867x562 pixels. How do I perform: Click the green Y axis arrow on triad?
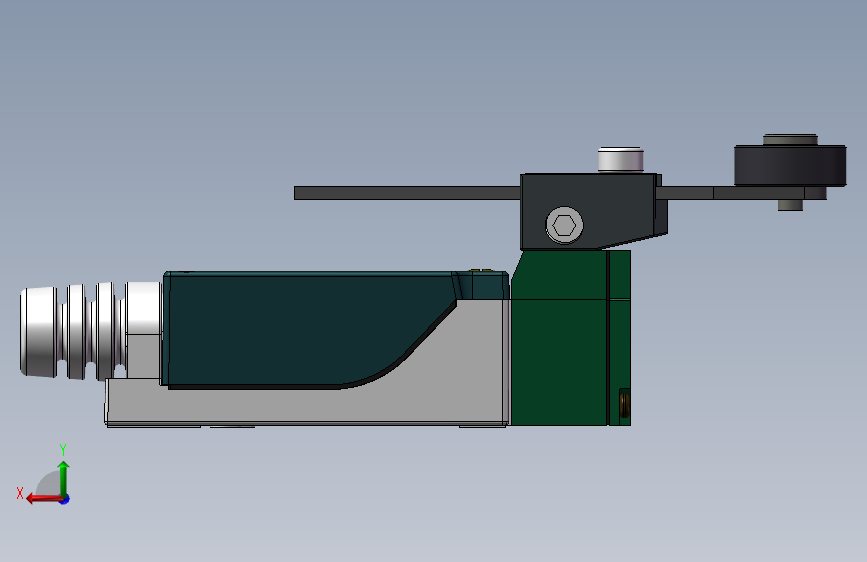(x=64, y=478)
